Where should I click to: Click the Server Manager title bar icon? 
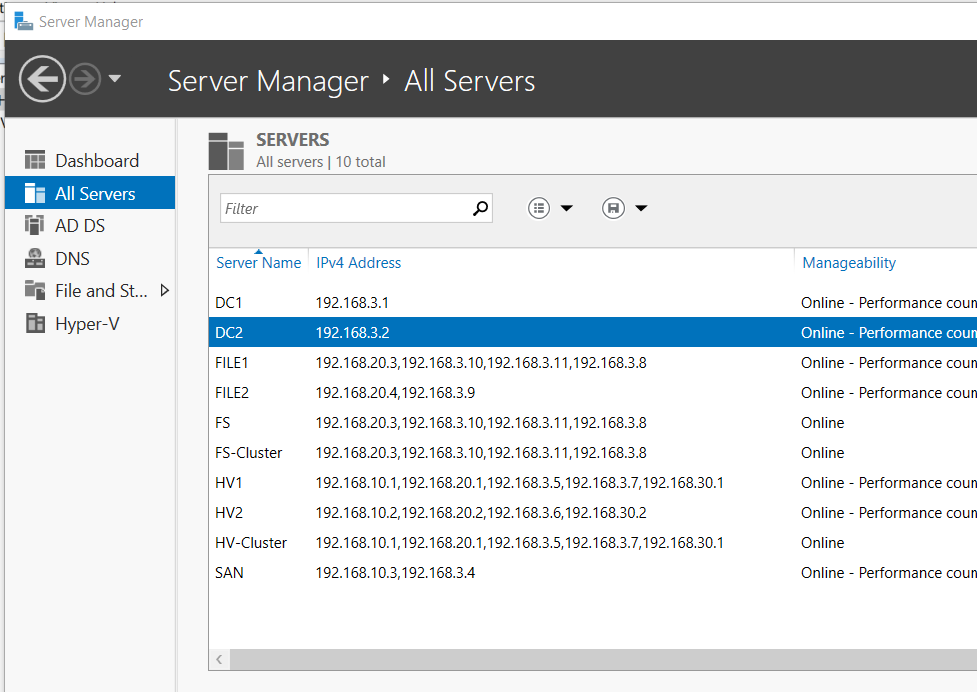(x=23, y=21)
